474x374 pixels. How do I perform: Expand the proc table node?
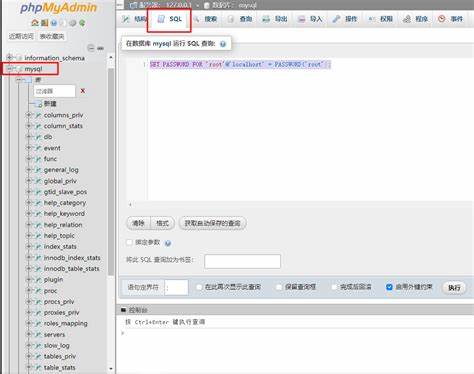29,291
